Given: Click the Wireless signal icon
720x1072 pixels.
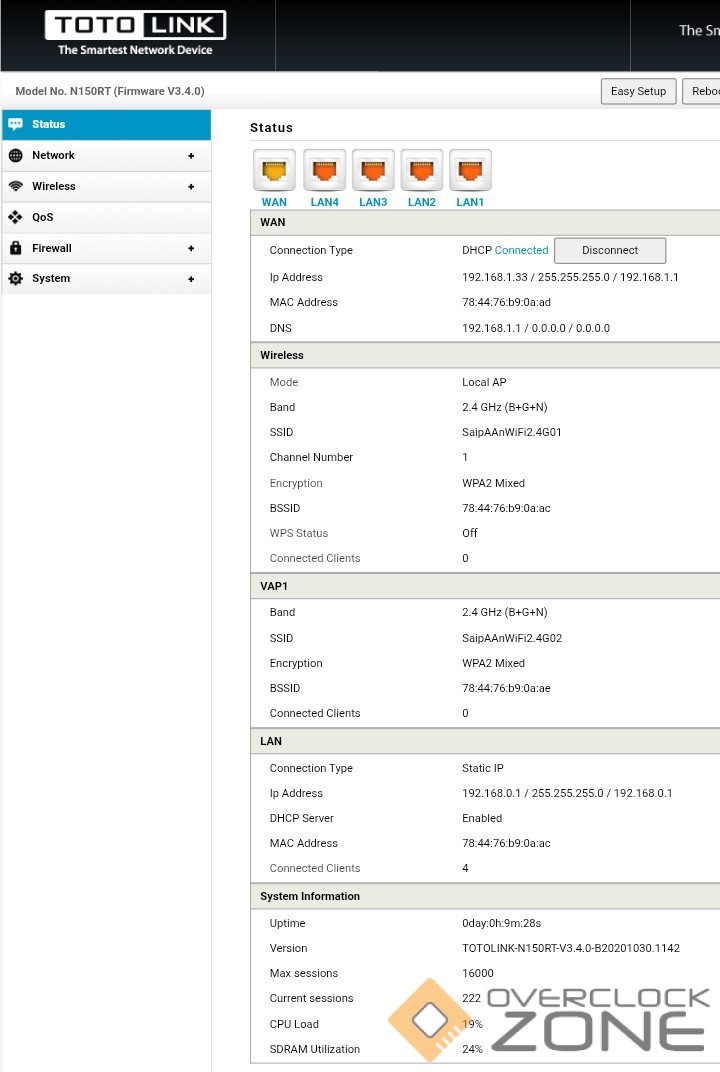Looking at the screenshot, I should [15, 186].
